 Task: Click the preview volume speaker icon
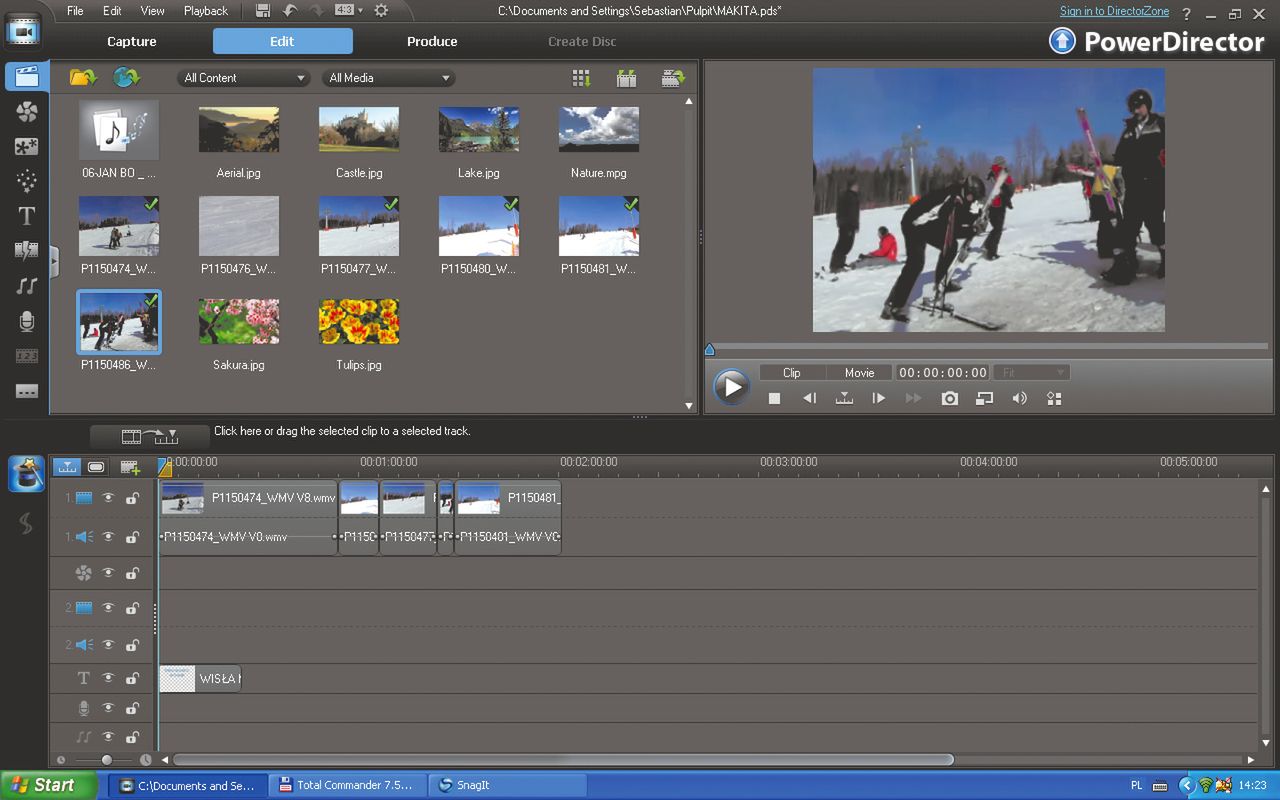pos(1019,398)
